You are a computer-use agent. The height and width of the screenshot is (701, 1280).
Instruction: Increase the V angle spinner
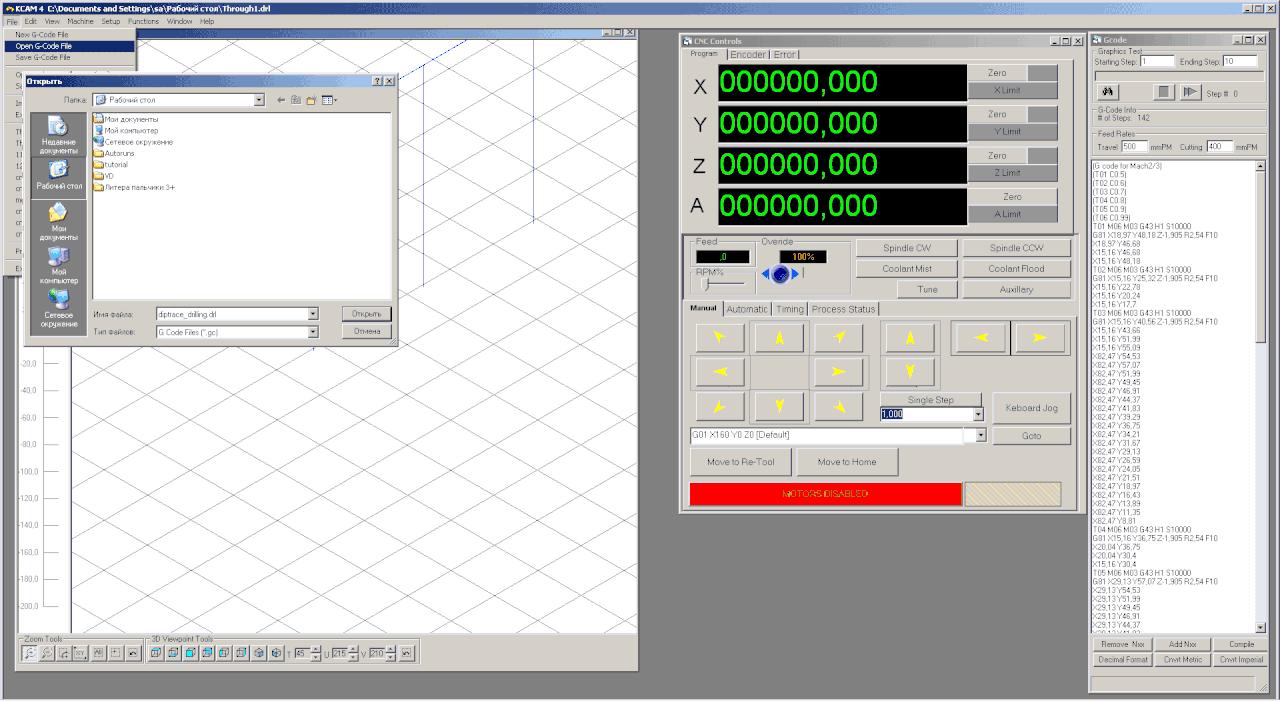(x=390, y=649)
